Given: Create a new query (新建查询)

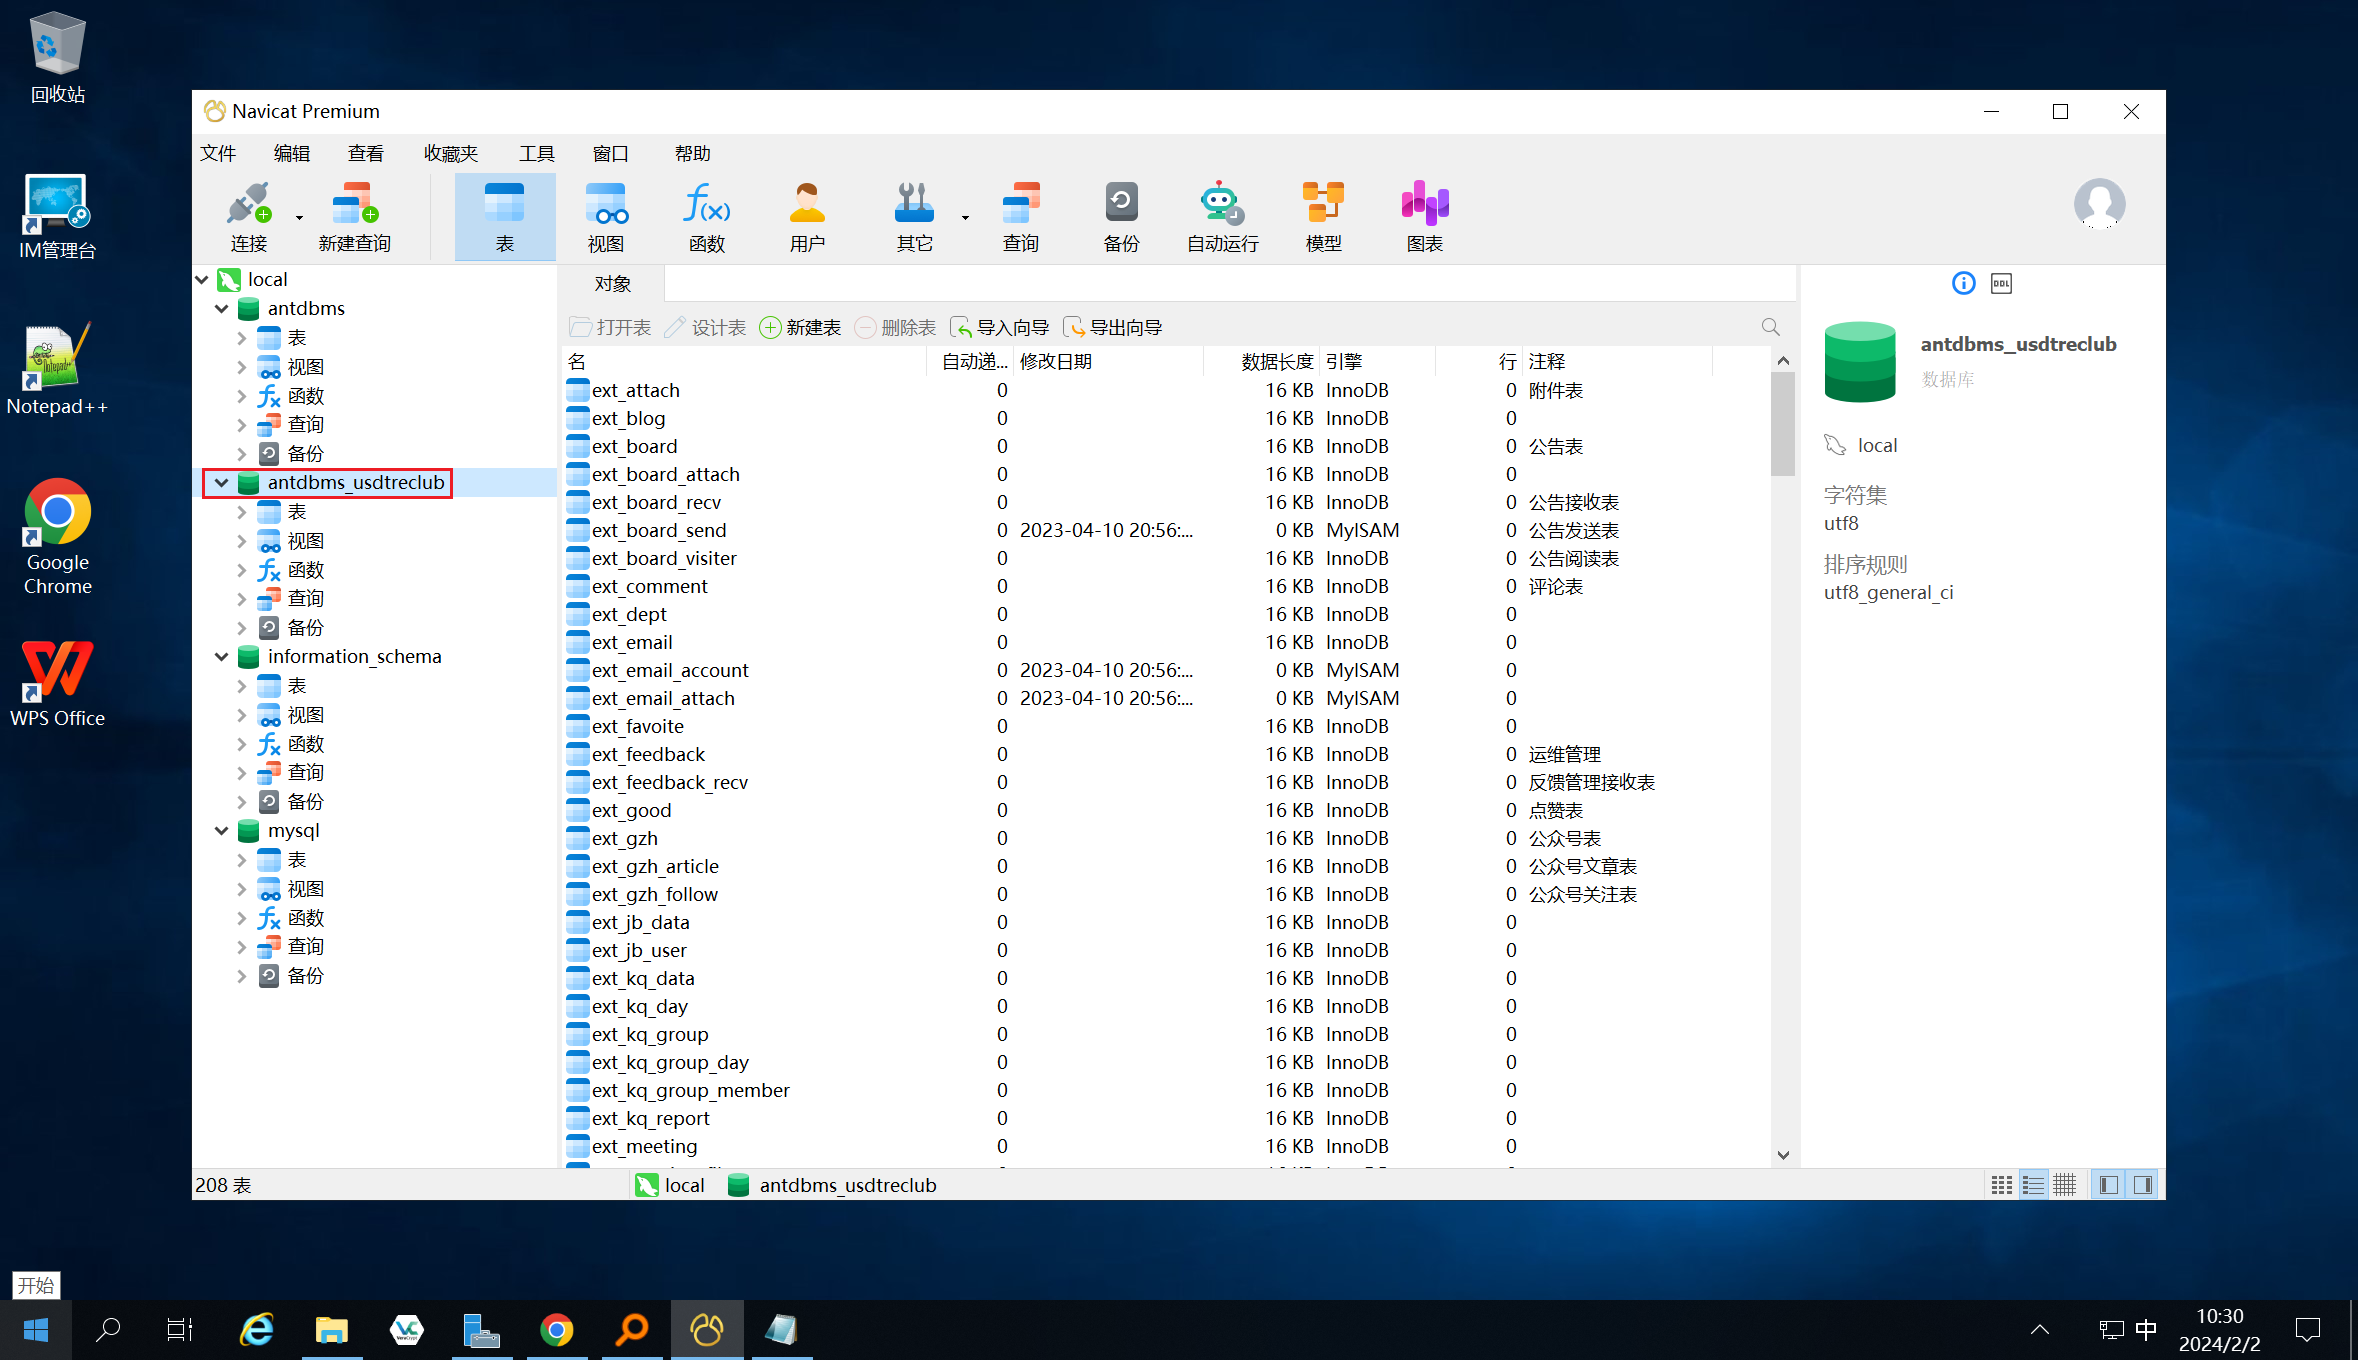Looking at the screenshot, I should tap(355, 217).
